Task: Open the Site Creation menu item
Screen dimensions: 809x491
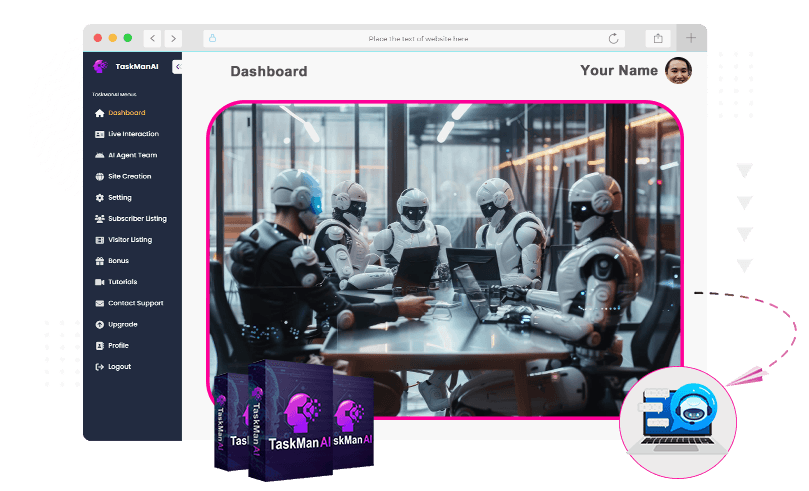Action: pyautogui.click(x=132, y=176)
